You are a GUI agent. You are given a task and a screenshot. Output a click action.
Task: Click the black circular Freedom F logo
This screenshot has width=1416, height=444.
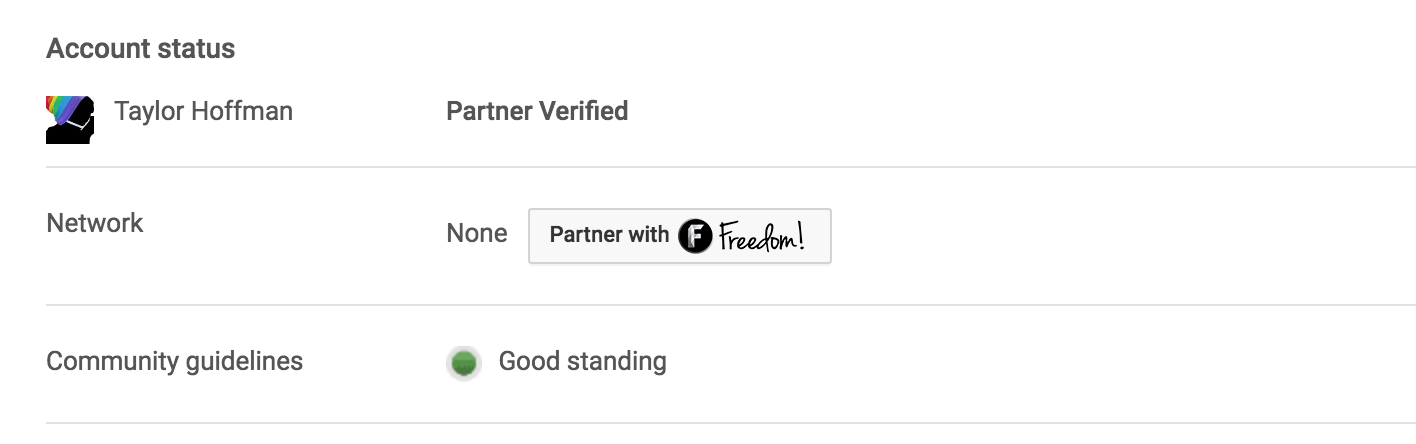695,236
